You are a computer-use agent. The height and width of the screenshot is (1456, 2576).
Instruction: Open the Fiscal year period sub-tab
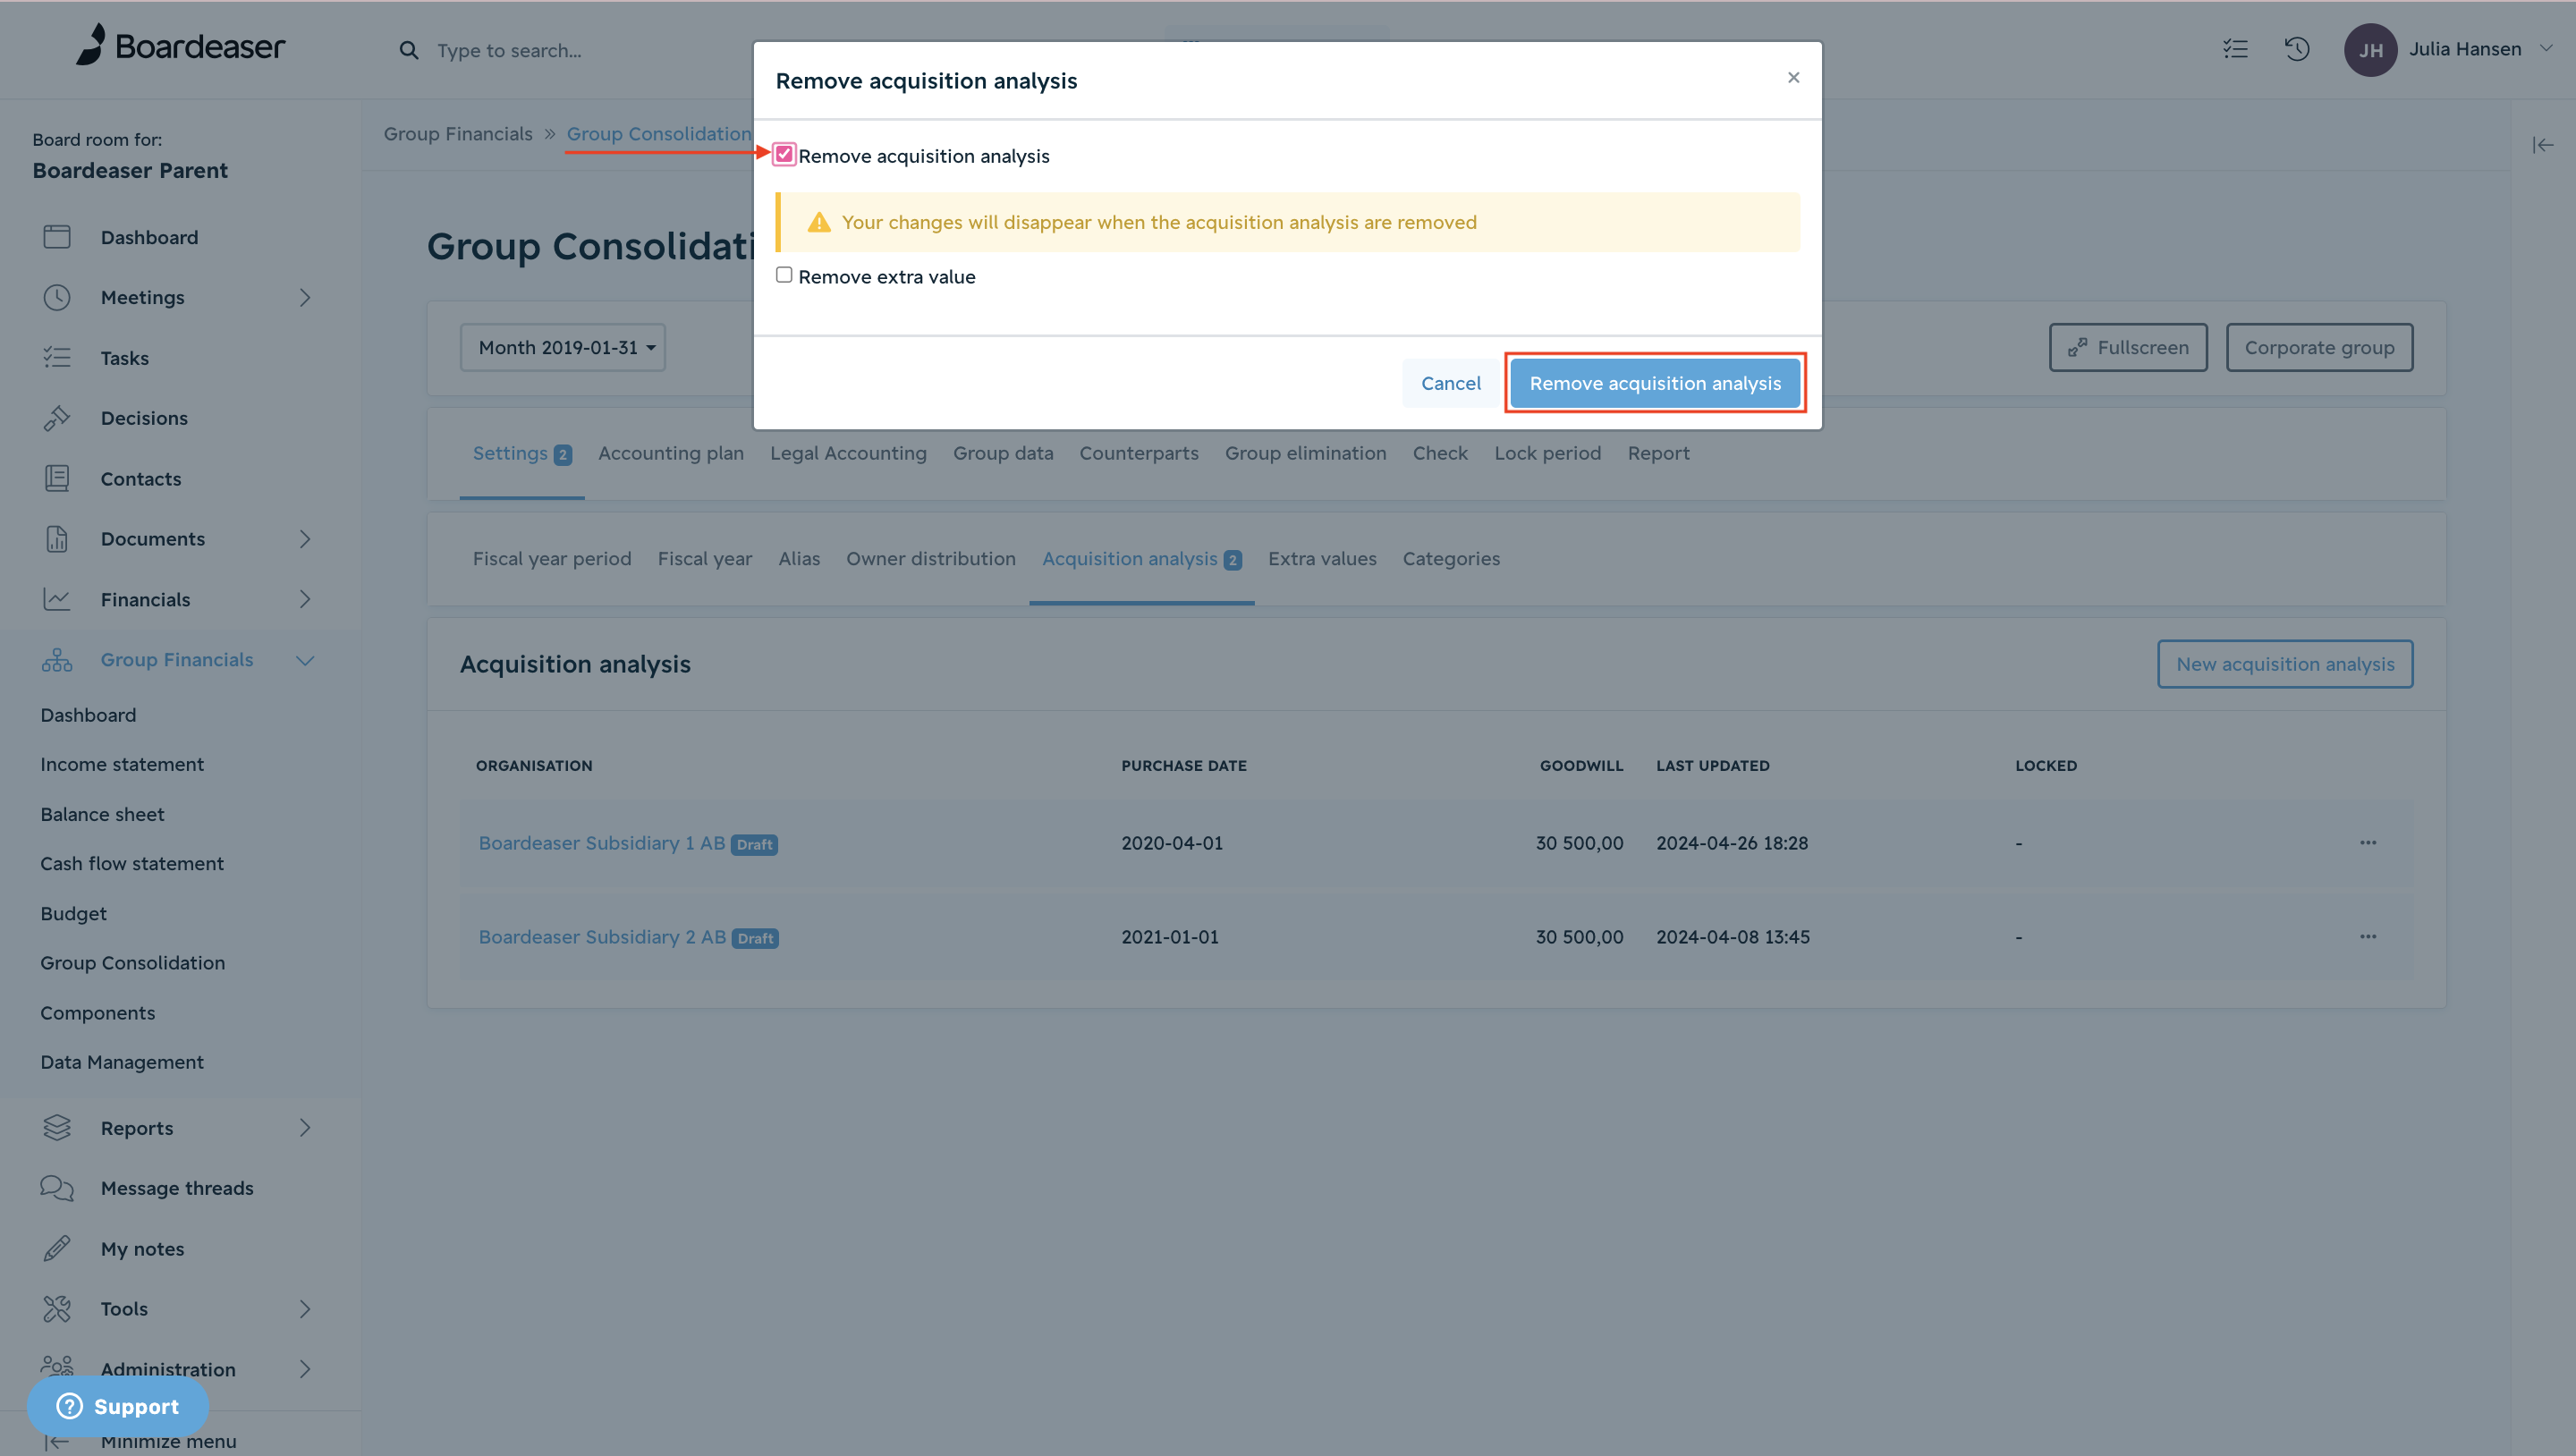click(x=552, y=559)
